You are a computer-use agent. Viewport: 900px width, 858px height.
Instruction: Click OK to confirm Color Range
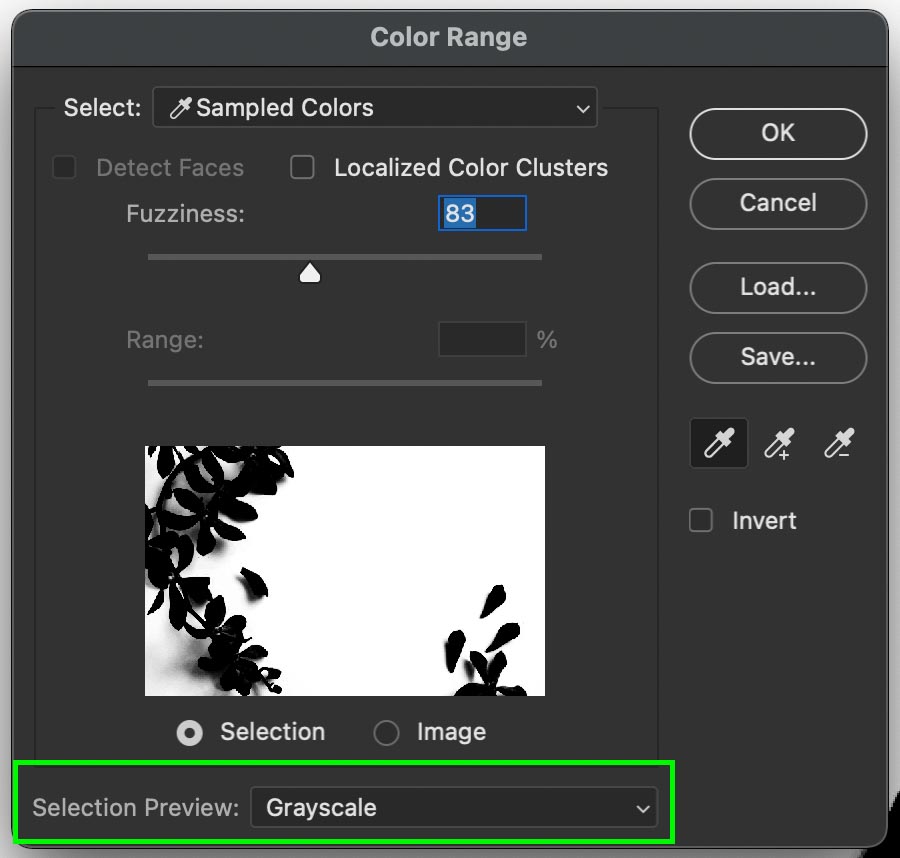778,134
